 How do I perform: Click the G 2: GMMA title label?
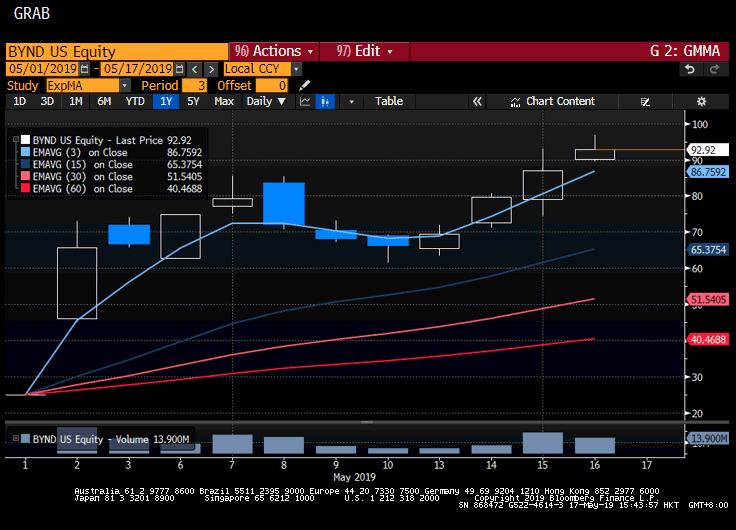(x=684, y=51)
